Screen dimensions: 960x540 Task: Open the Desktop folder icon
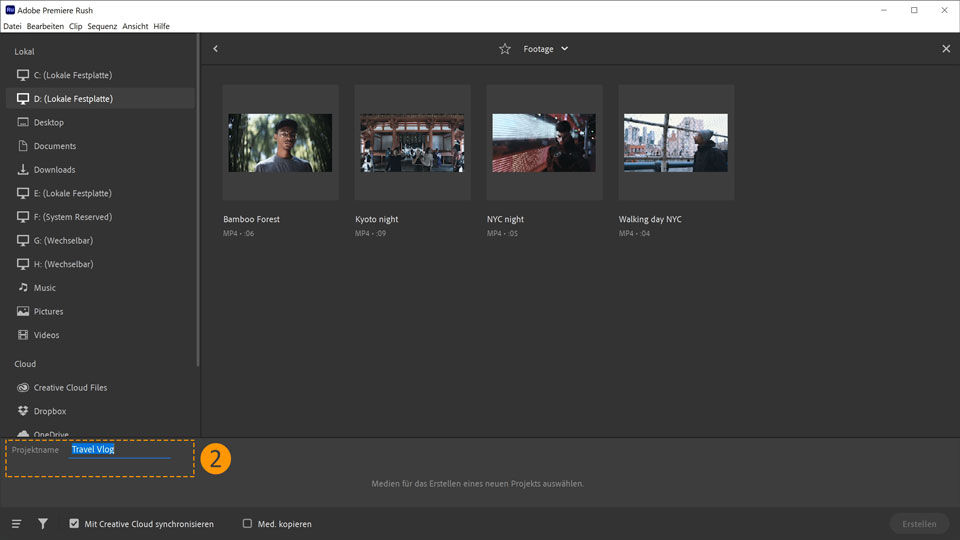(x=23, y=122)
